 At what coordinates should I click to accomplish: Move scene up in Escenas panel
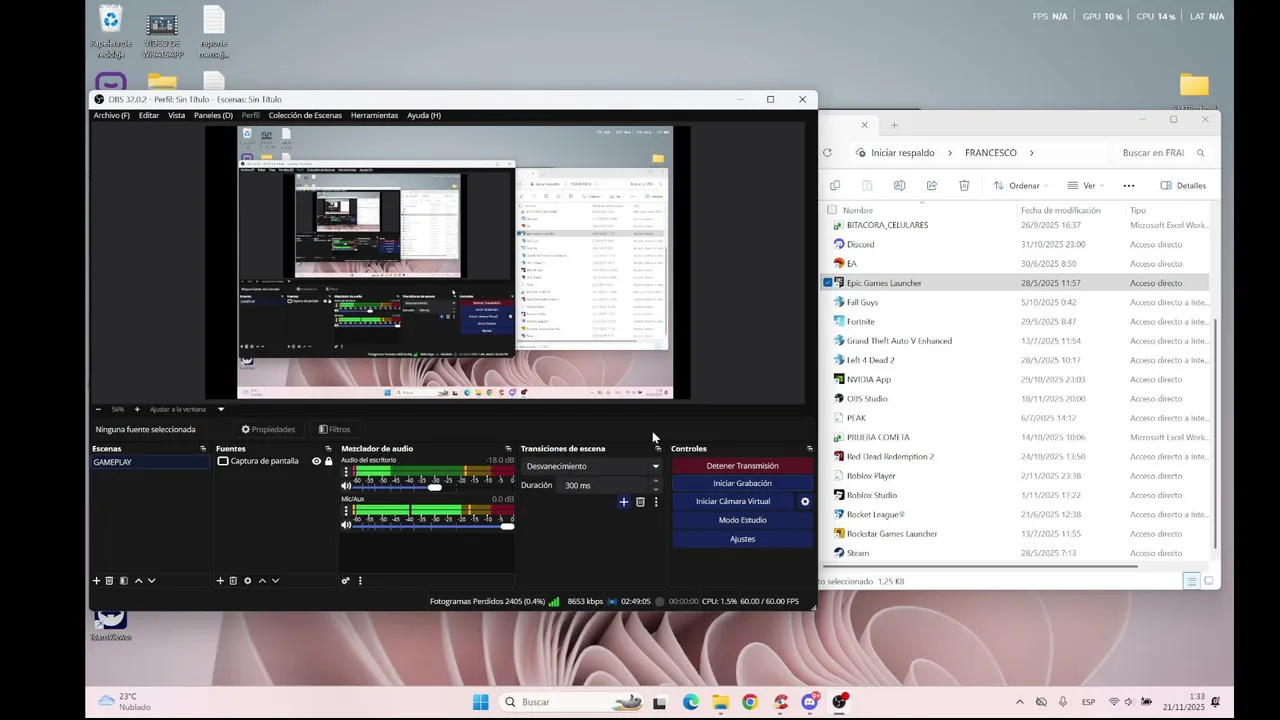tap(138, 581)
